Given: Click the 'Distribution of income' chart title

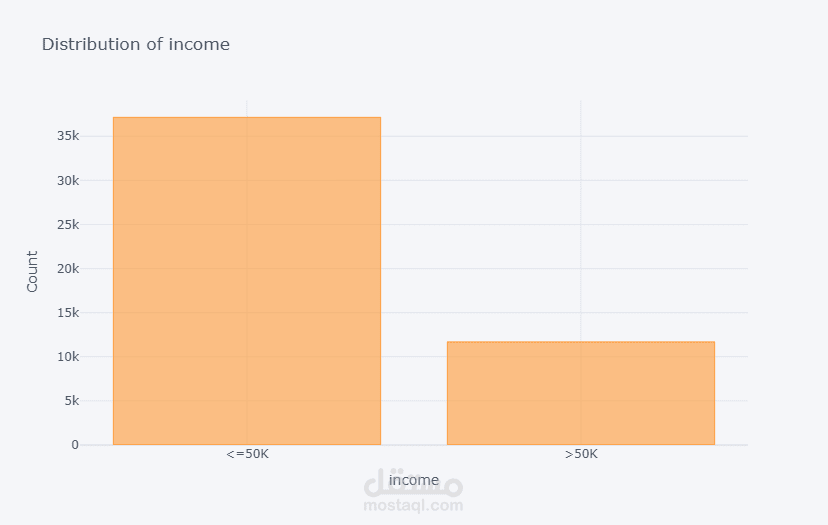Looking at the screenshot, I should tap(135, 44).
